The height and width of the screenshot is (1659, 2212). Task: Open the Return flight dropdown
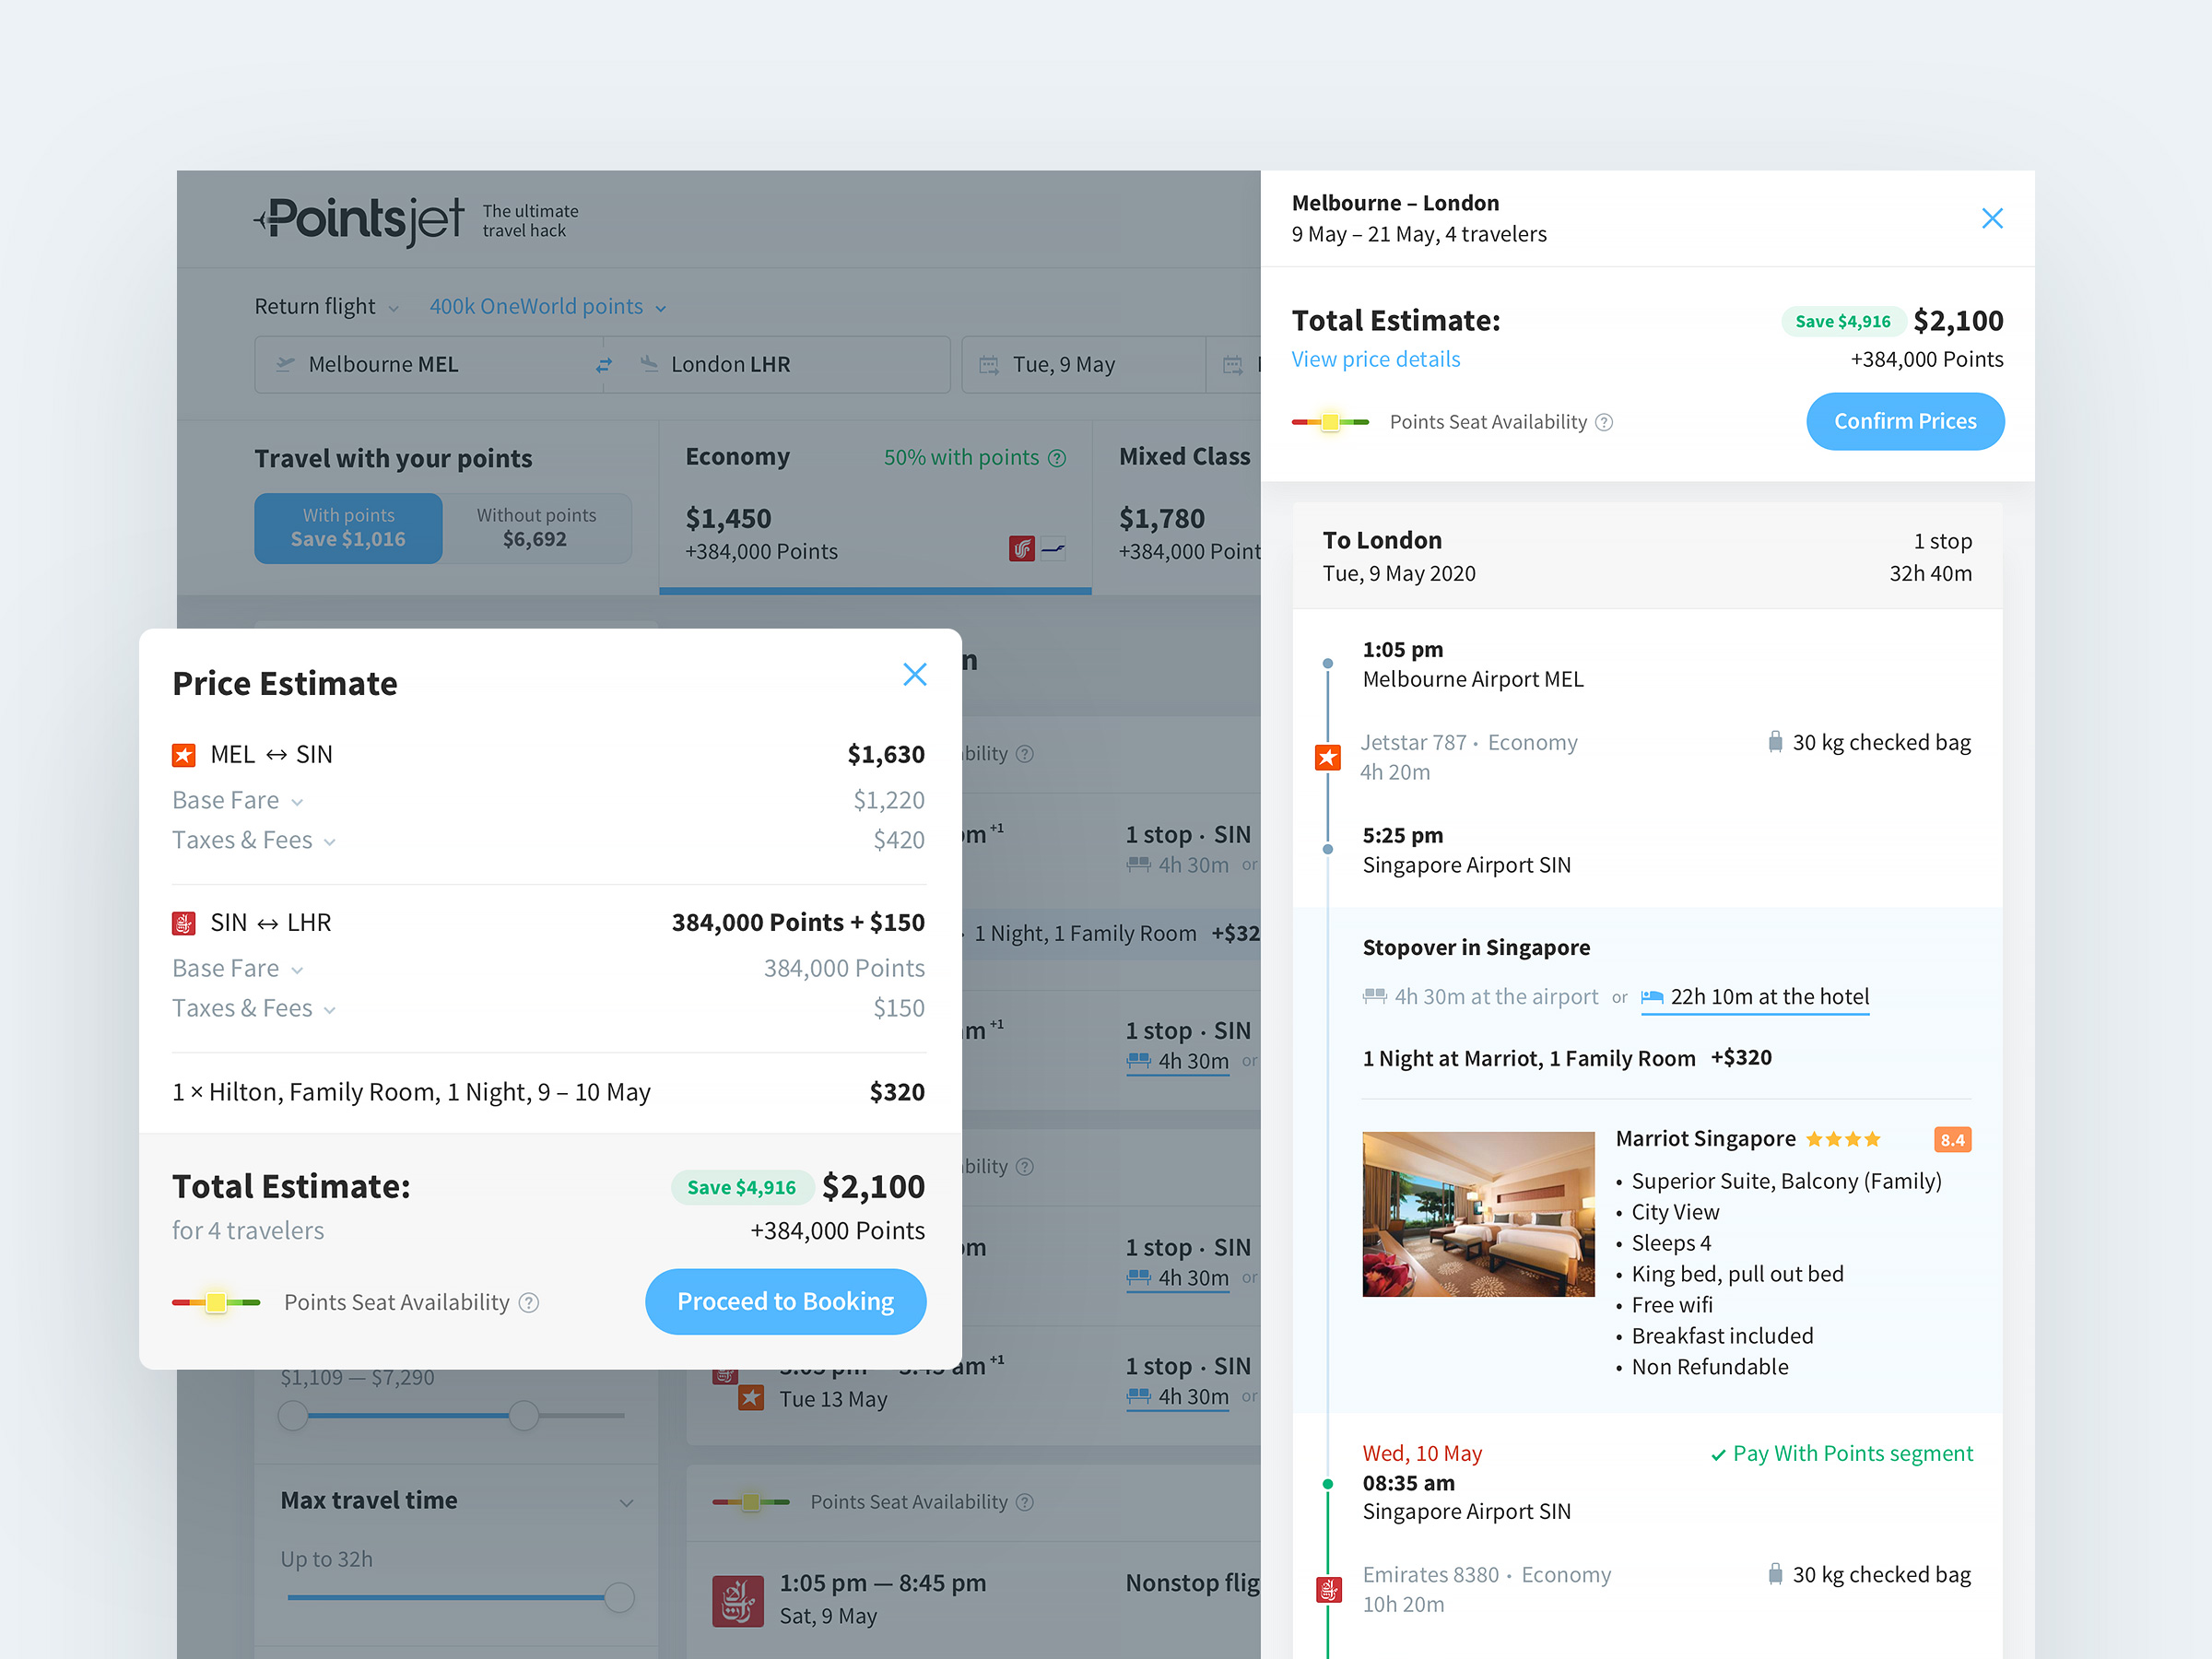coord(326,306)
